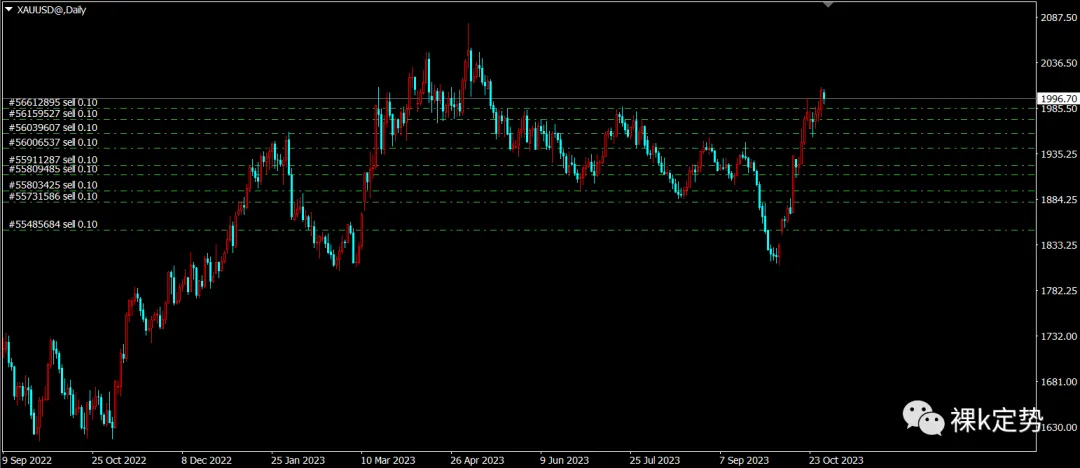Click the 25 Jul 2023 date label
This screenshot has height=468, width=1080.
[655, 460]
